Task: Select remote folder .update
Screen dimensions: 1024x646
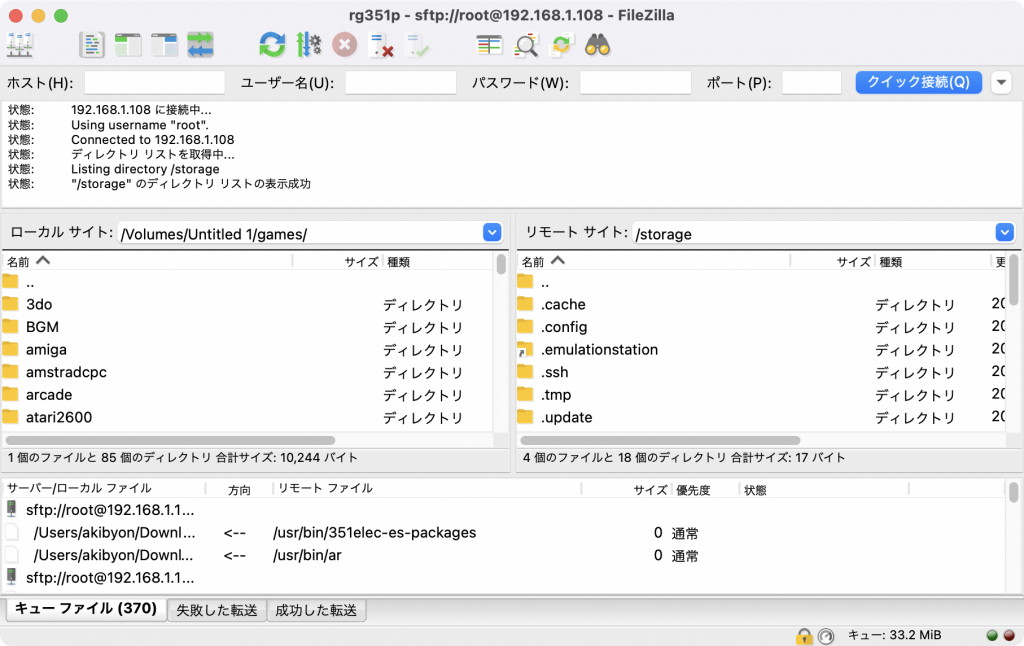Action: coord(761,417)
